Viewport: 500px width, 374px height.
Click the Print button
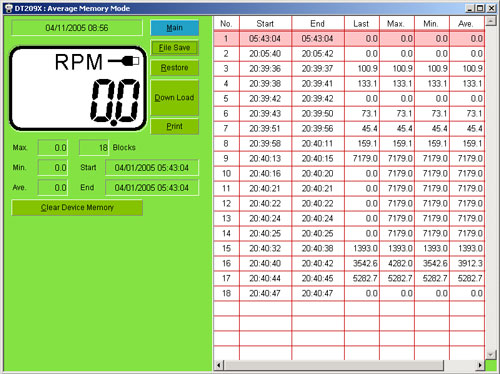click(x=175, y=126)
